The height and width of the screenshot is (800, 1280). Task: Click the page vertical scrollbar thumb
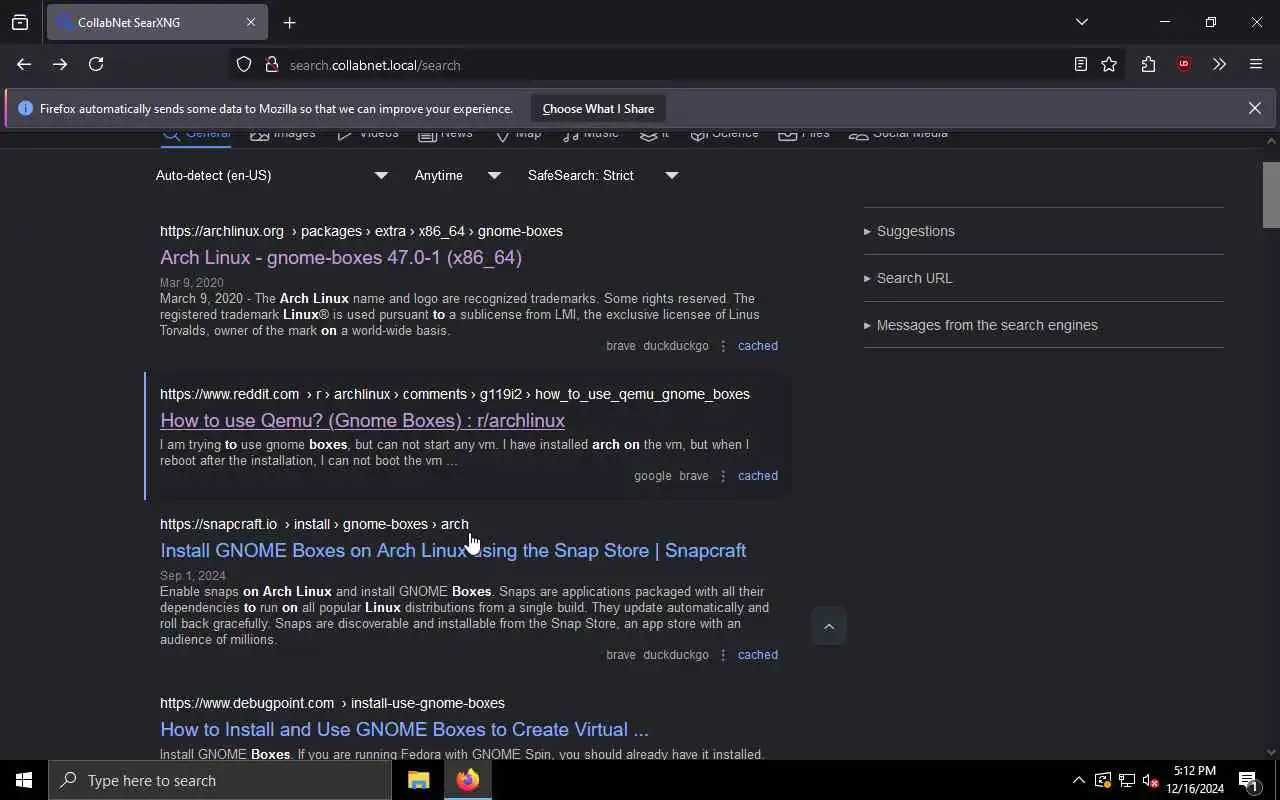pyautogui.click(x=1271, y=195)
